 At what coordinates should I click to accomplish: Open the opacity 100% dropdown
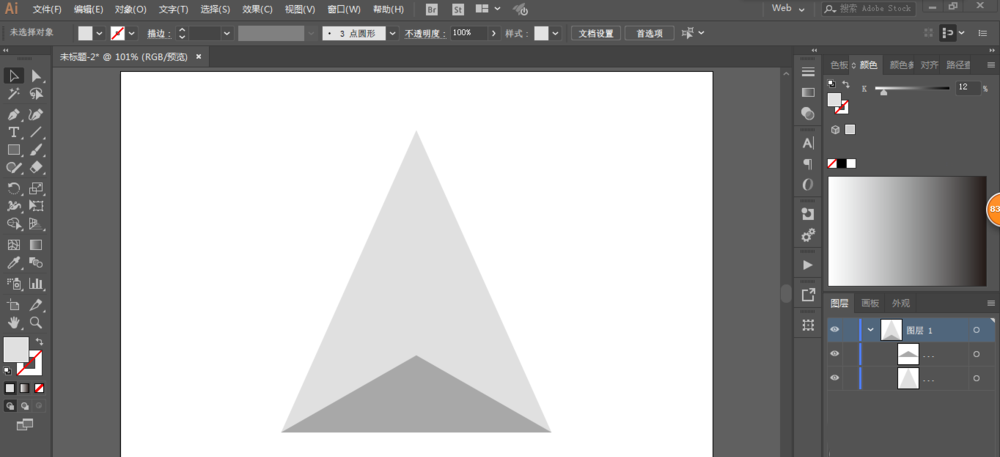click(x=493, y=33)
